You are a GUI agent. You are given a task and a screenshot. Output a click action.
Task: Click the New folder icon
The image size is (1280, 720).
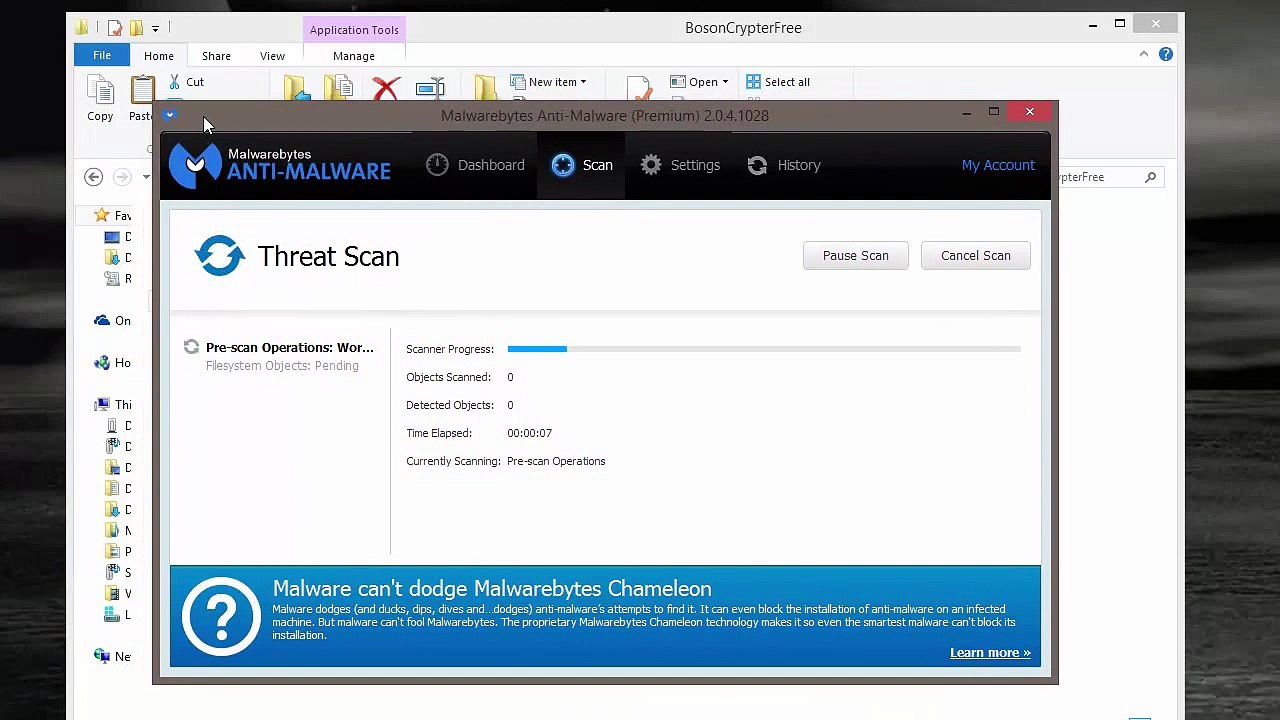[x=486, y=88]
